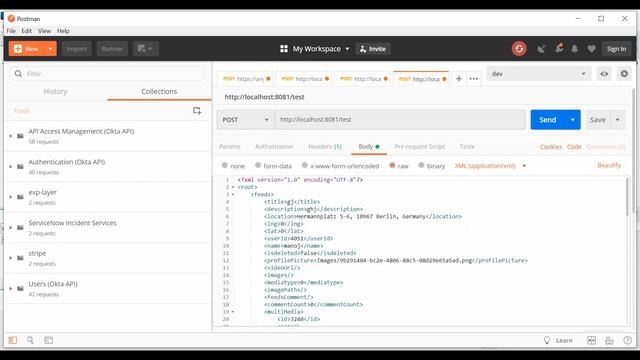
Task: Switch to the Collections tab
Action: [x=159, y=91]
